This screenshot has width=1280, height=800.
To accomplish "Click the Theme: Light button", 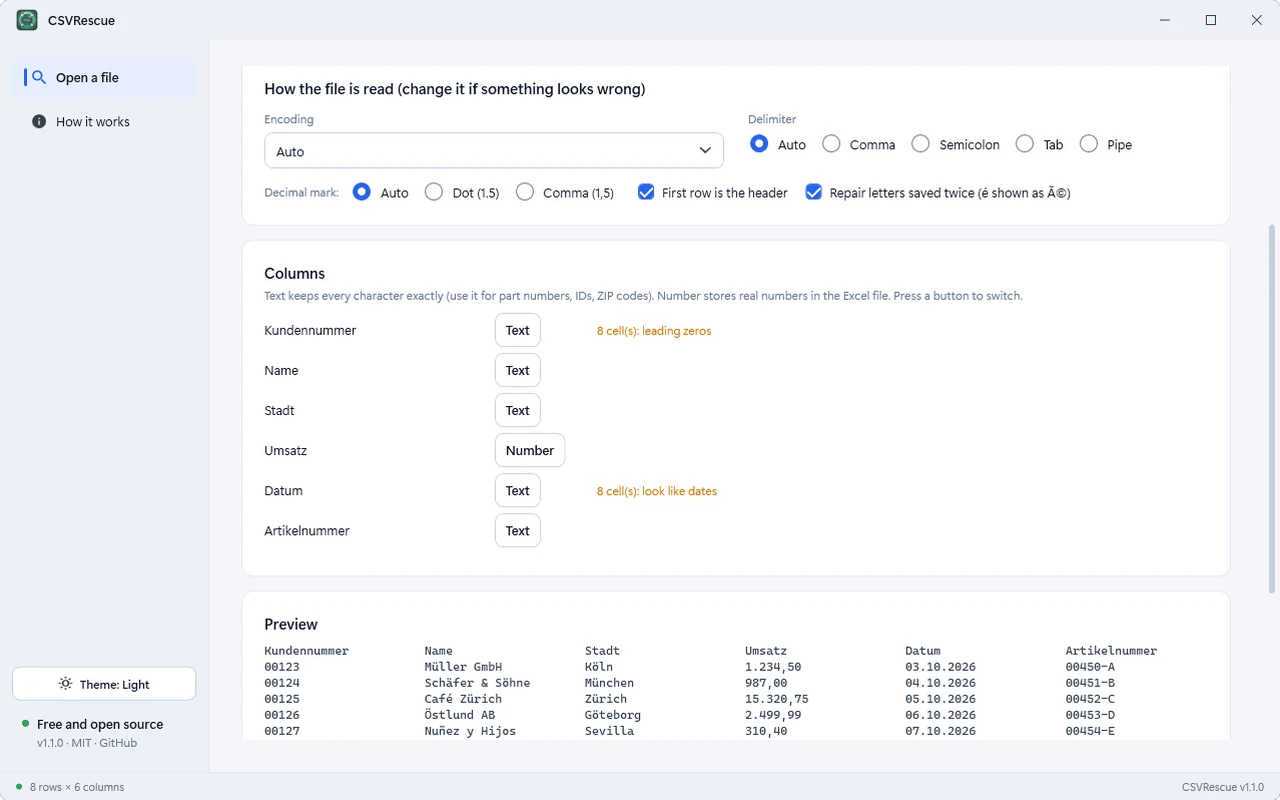I will (x=104, y=684).
